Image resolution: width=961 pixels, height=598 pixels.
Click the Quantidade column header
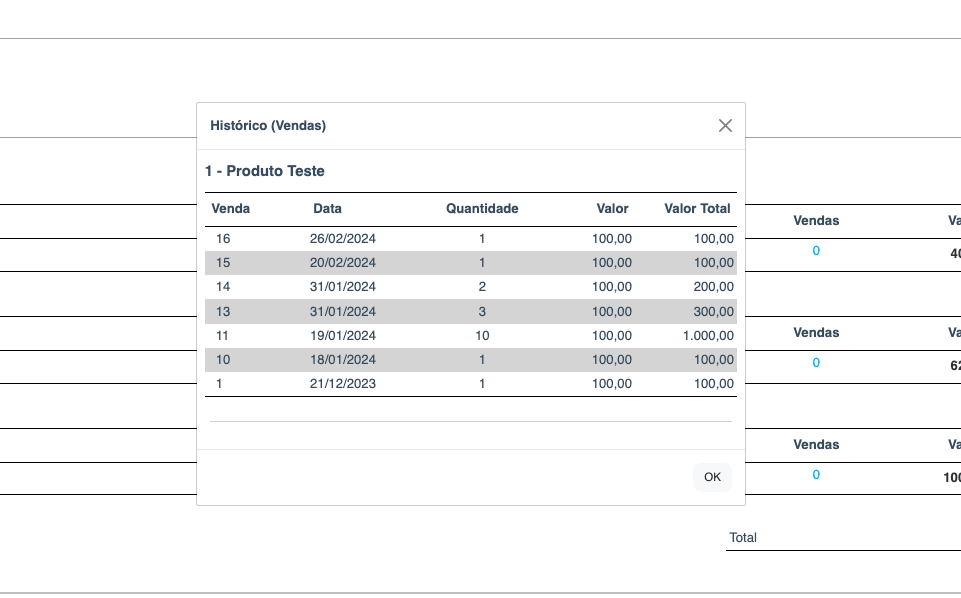[482, 209]
